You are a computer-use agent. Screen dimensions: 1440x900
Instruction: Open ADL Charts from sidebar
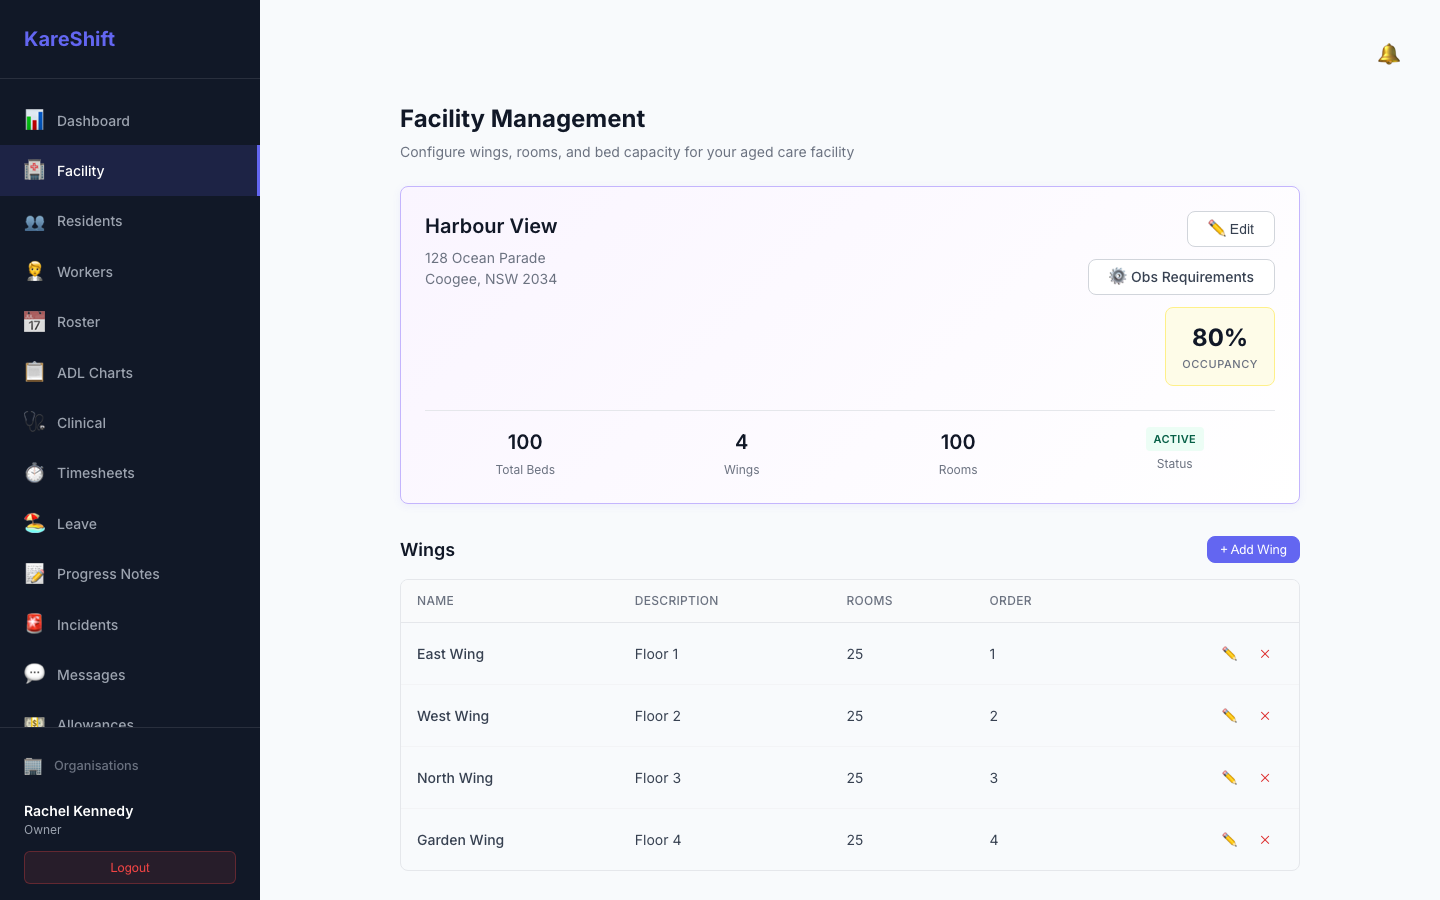point(130,372)
